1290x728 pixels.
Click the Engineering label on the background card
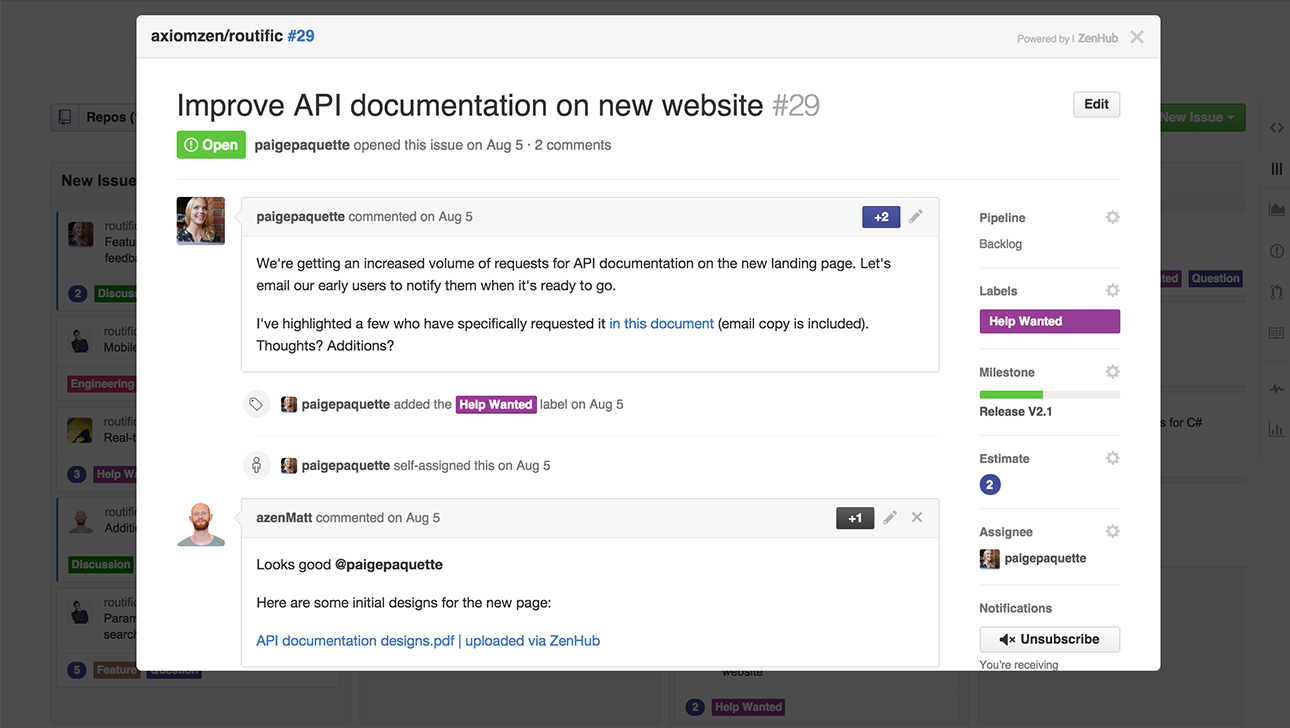tap(101, 384)
